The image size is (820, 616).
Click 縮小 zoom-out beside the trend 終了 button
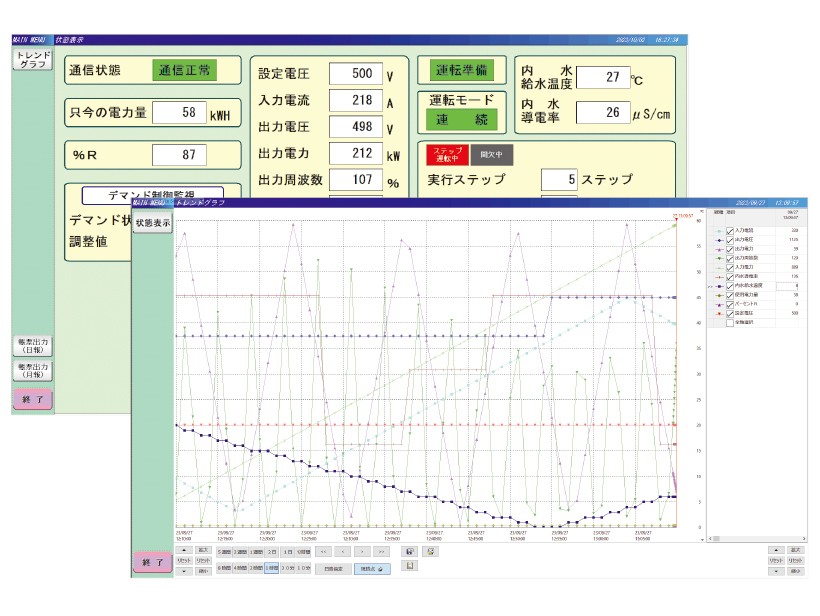203,571
